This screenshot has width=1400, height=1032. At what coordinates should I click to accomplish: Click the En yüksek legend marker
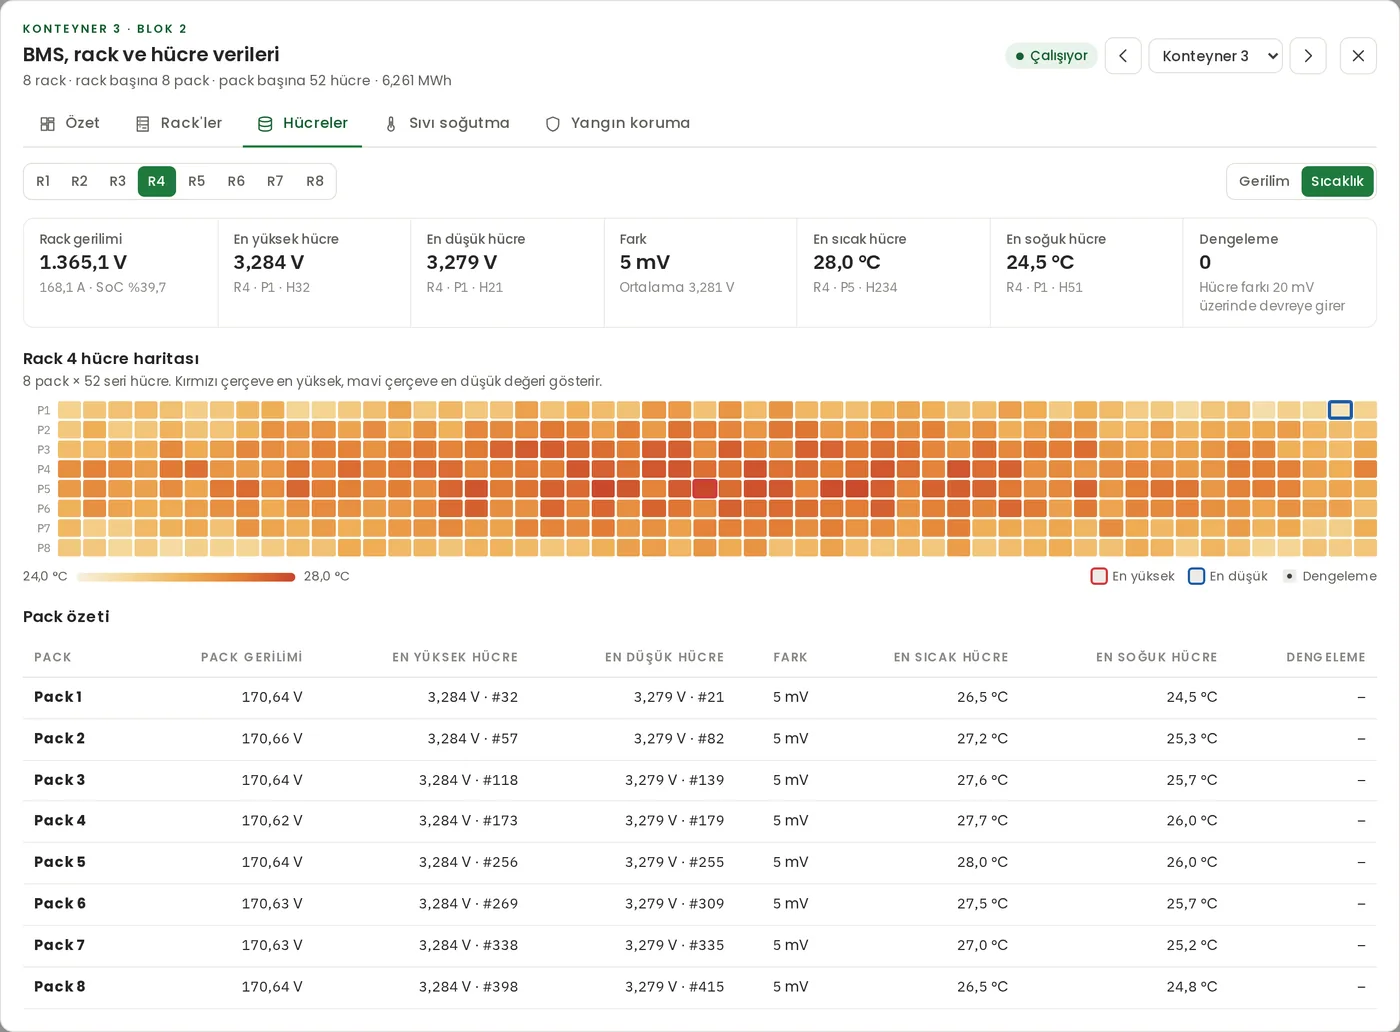pos(1099,576)
